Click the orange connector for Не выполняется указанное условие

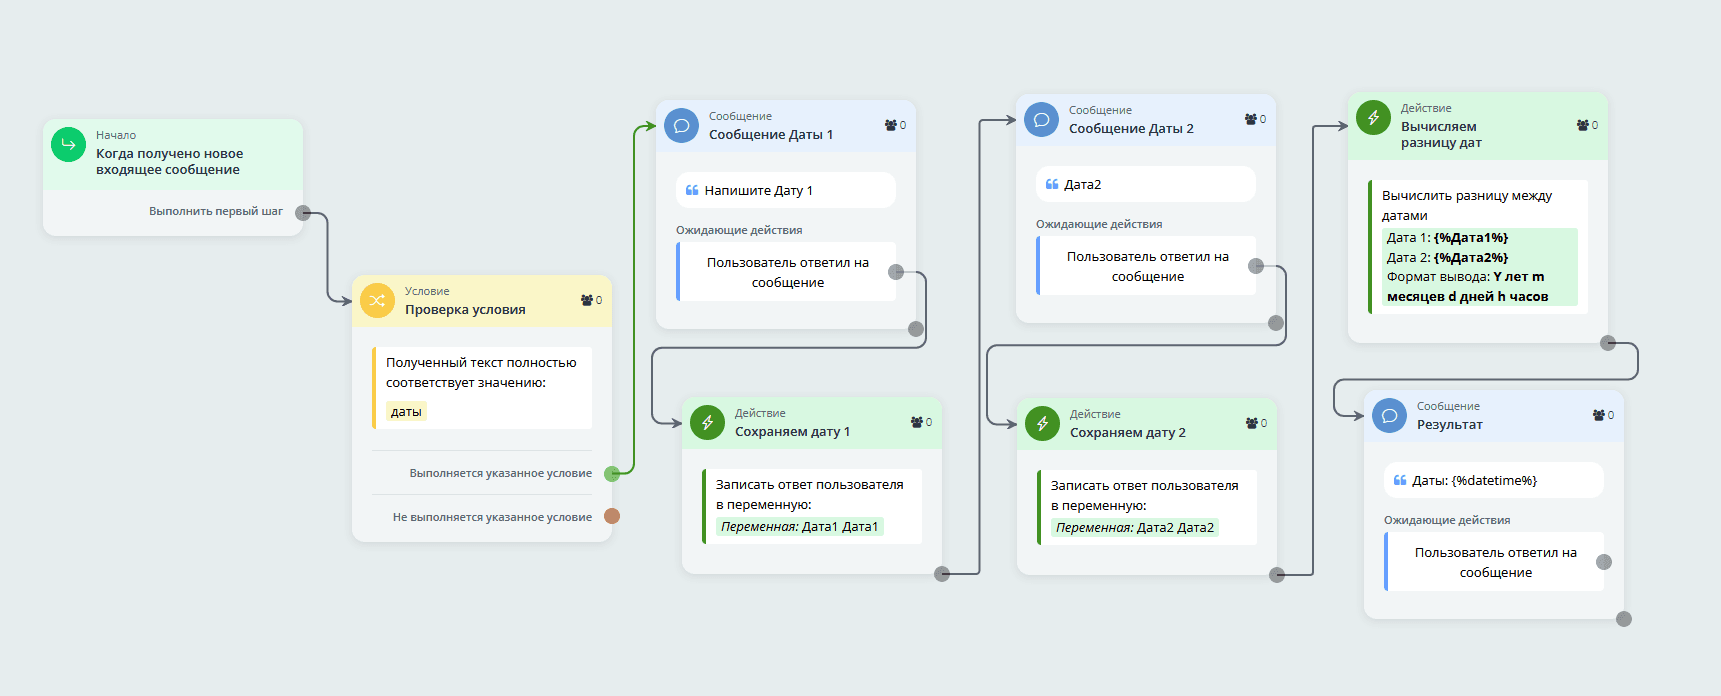click(x=612, y=516)
